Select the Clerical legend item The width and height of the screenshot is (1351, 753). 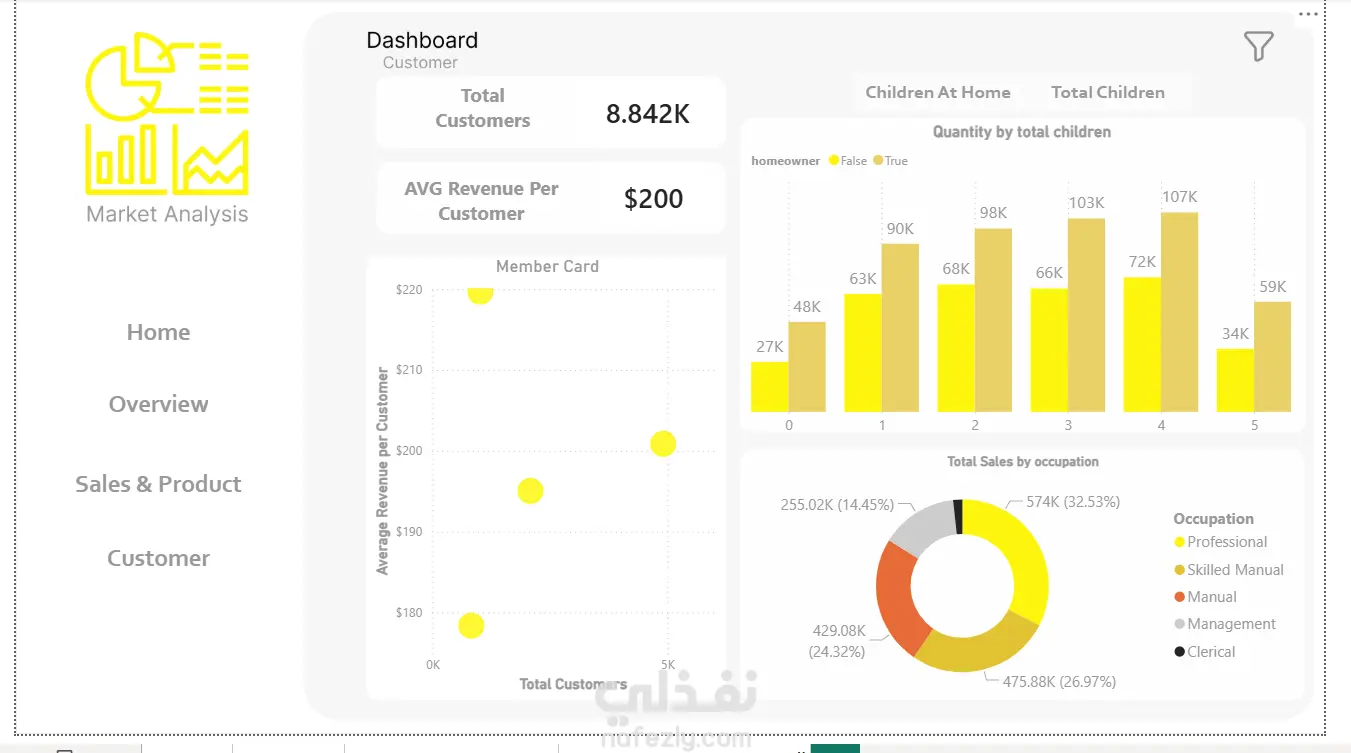[1204, 652]
